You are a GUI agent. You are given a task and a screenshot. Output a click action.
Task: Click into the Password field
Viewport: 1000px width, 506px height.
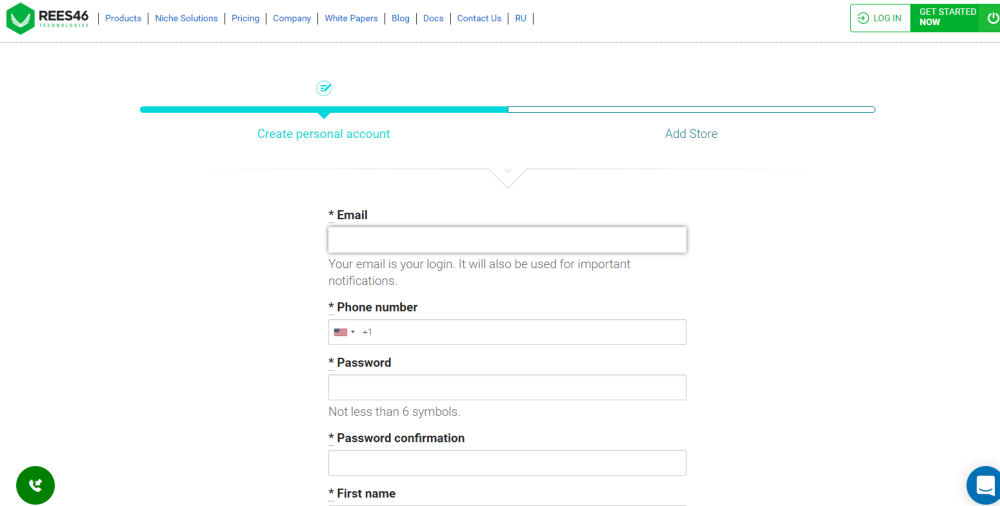(507, 387)
